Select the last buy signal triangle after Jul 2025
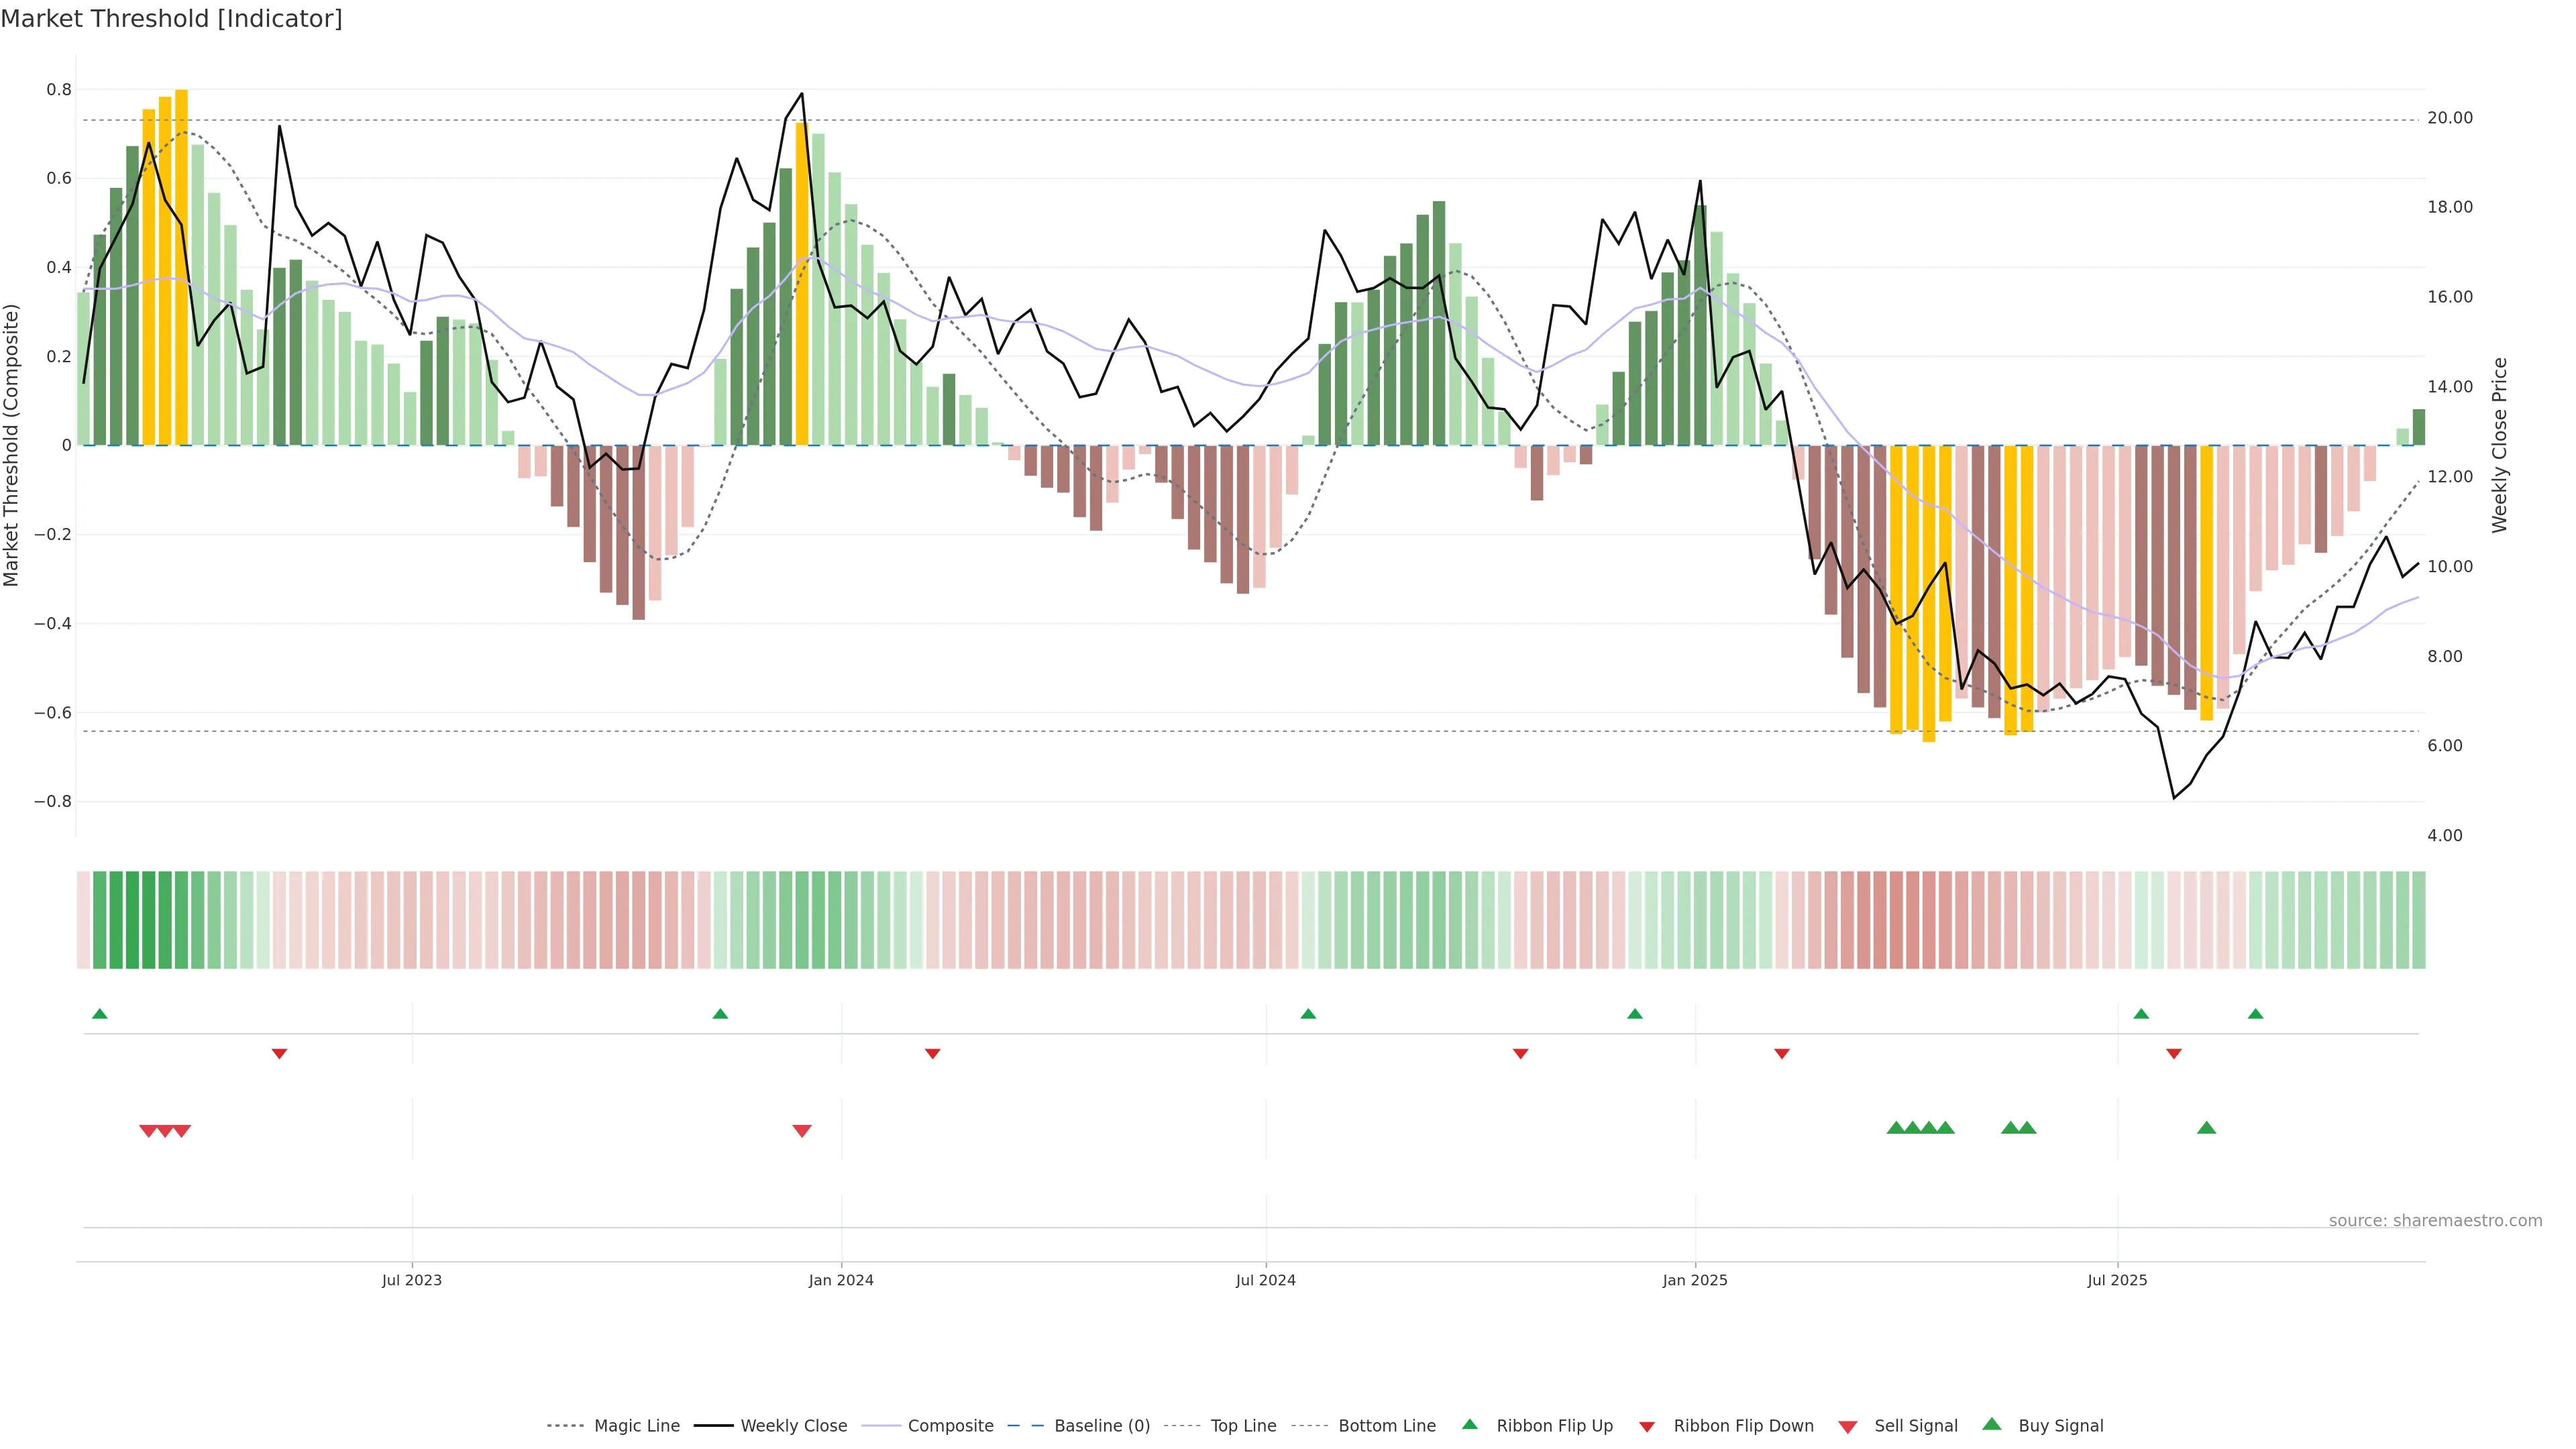 pyautogui.click(x=2206, y=1128)
